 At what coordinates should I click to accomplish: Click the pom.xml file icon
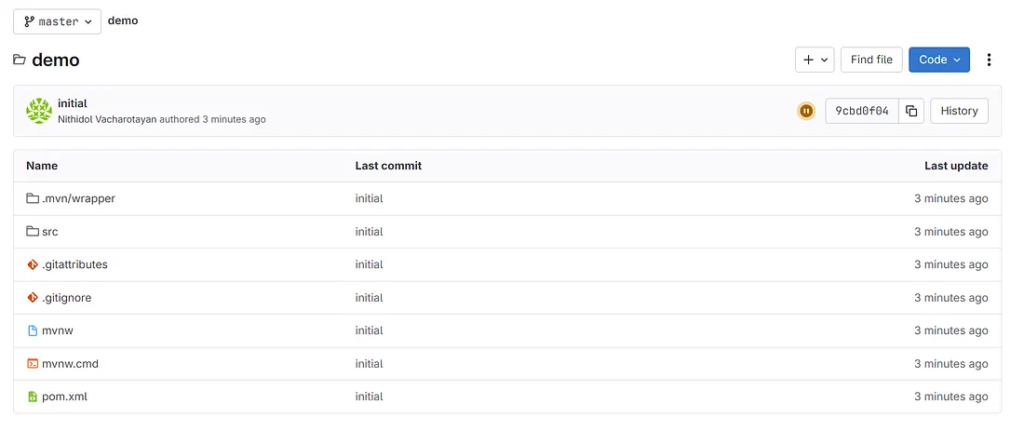coord(33,397)
